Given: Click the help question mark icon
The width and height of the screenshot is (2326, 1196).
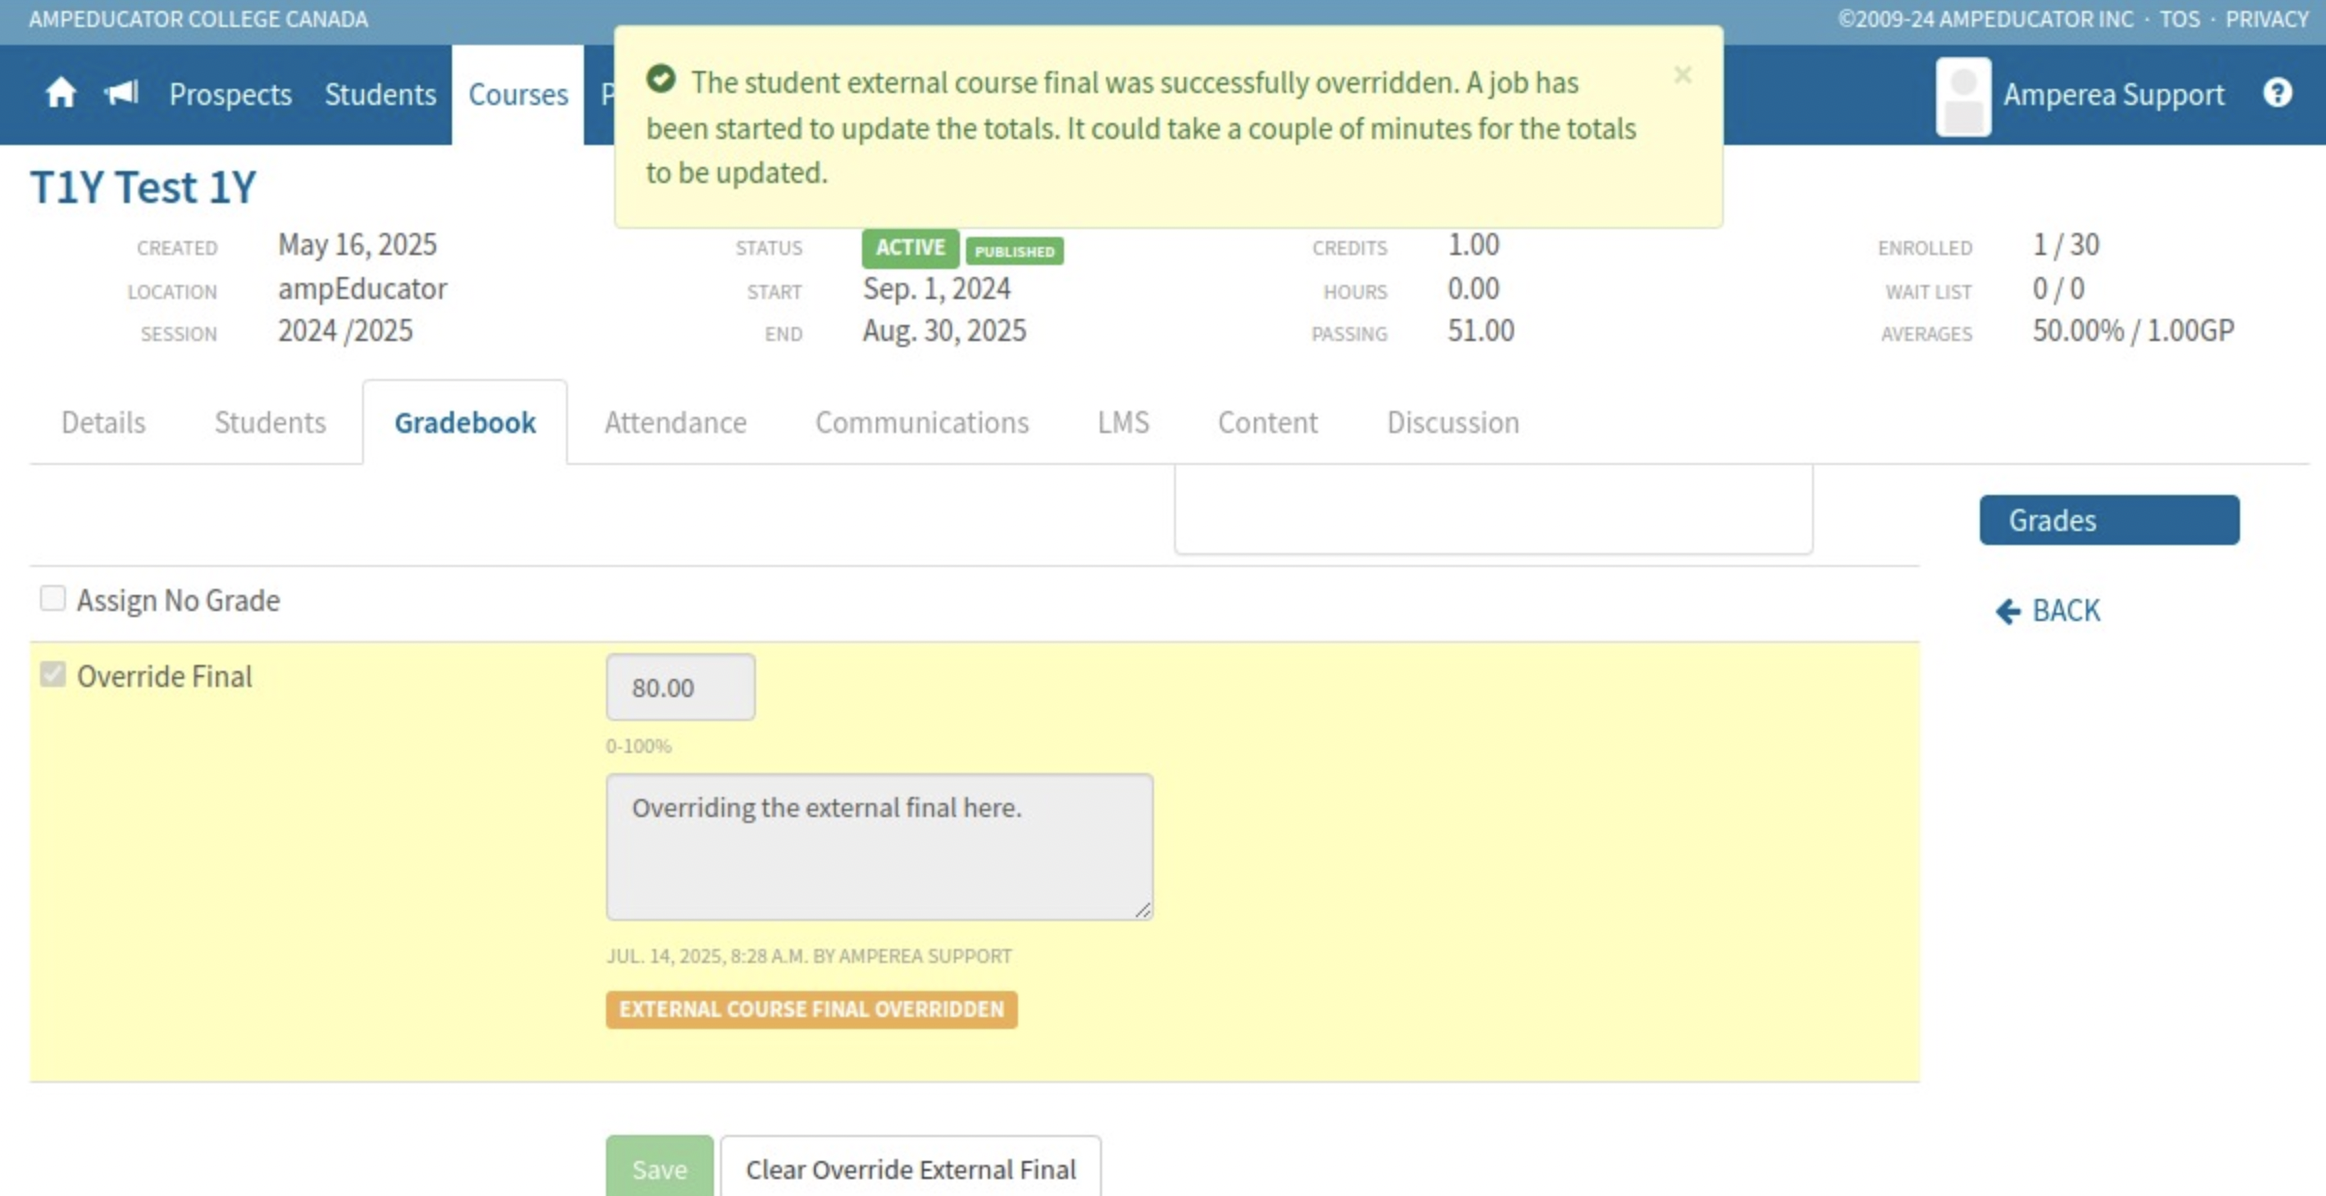Looking at the screenshot, I should pyautogui.click(x=2277, y=93).
